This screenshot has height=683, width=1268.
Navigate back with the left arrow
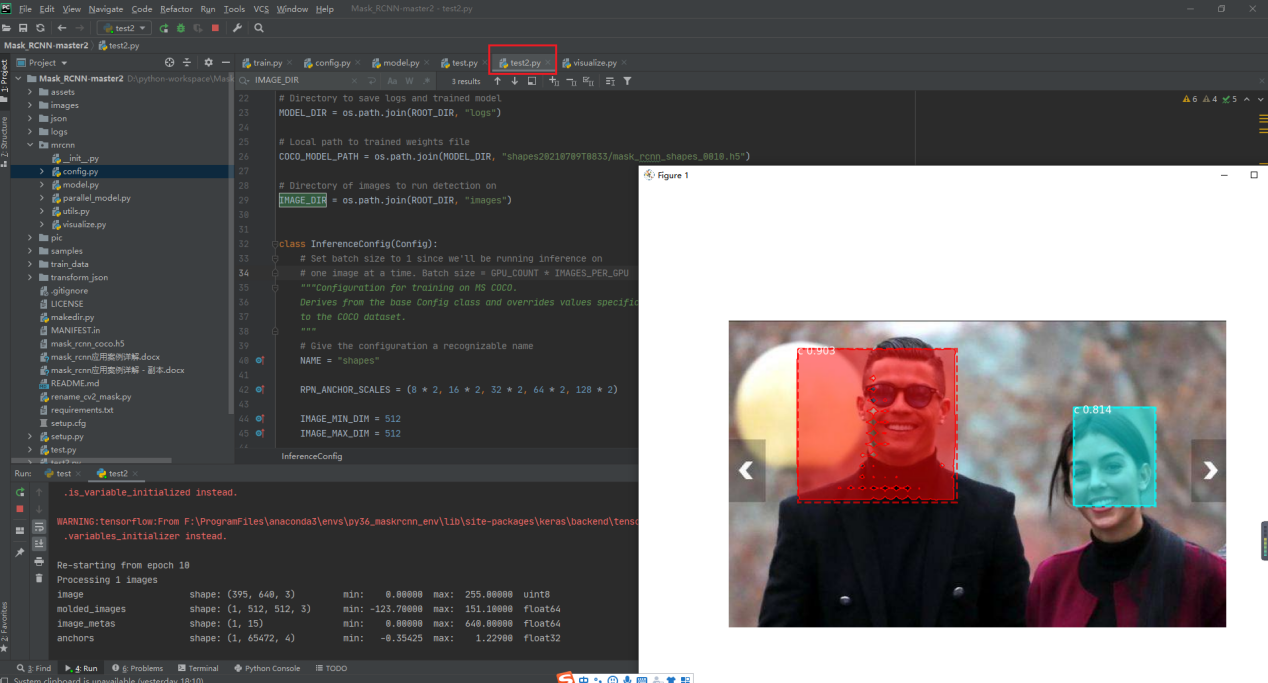coord(62,28)
